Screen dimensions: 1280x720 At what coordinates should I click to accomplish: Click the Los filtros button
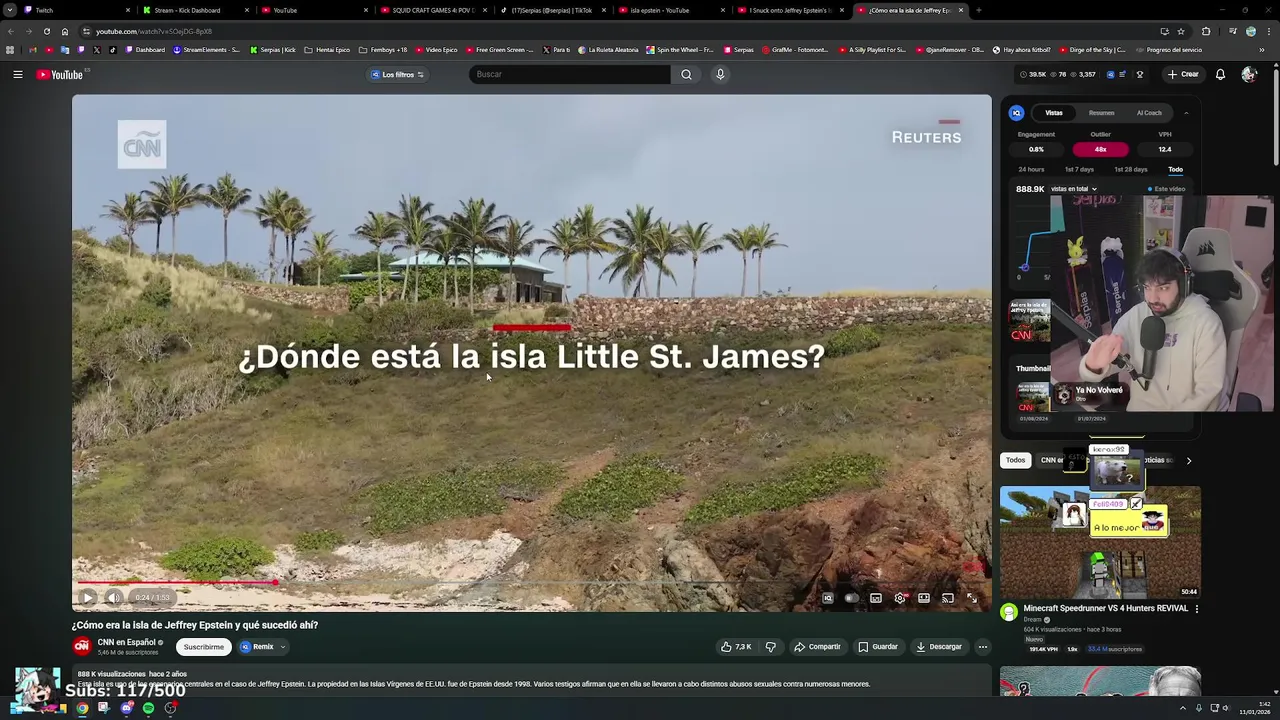pyautogui.click(x=398, y=74)
